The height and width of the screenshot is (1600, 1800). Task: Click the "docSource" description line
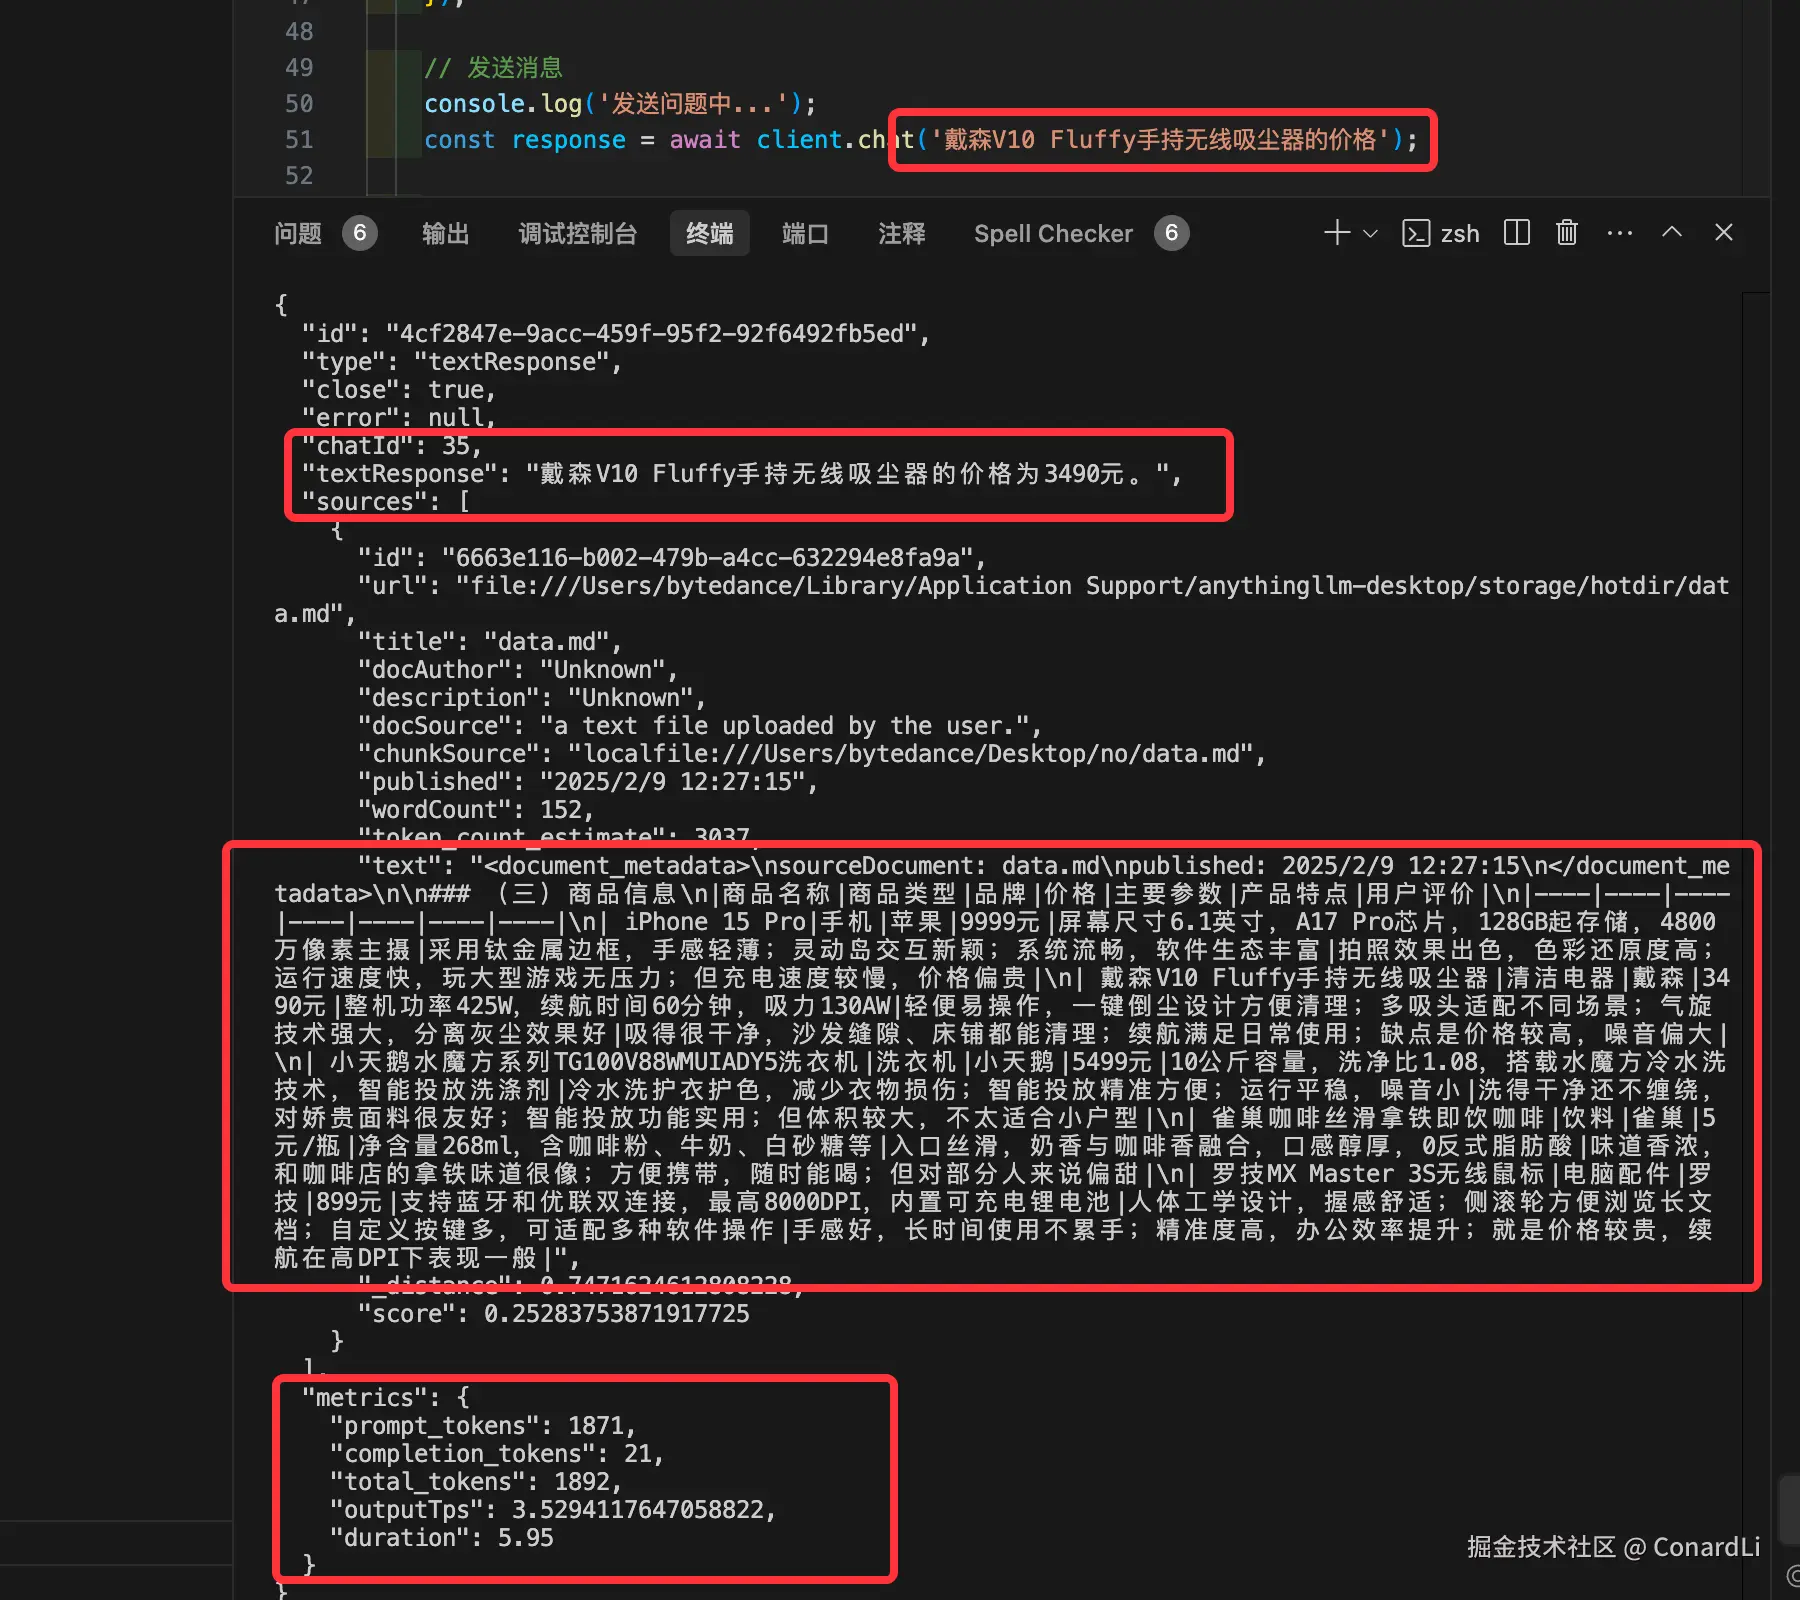(x=699, y=726)
